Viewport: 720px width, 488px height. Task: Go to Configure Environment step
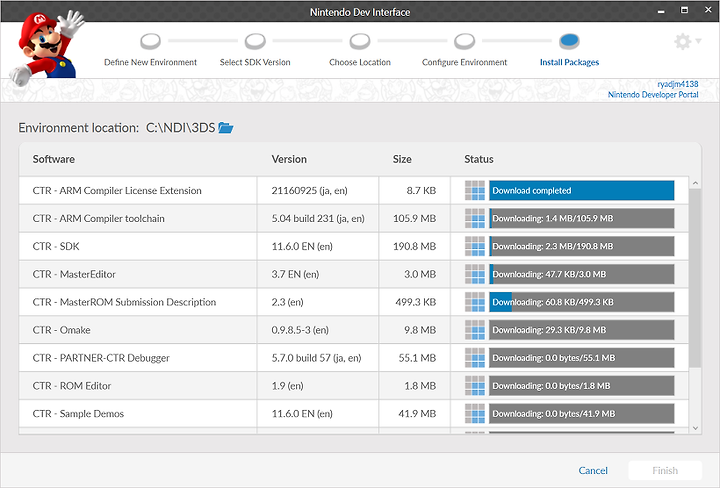tap(464, 50)
